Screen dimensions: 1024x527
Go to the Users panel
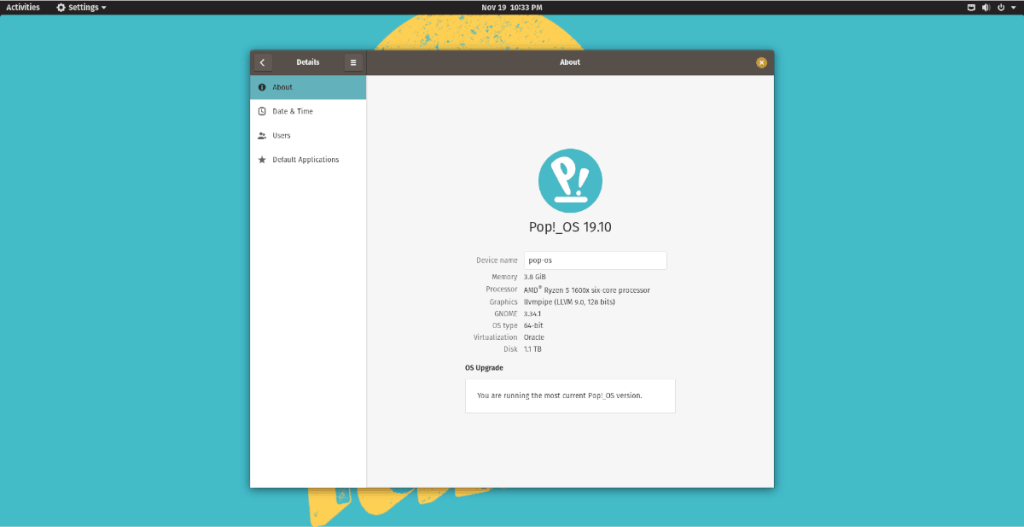[x=308, y=135]
